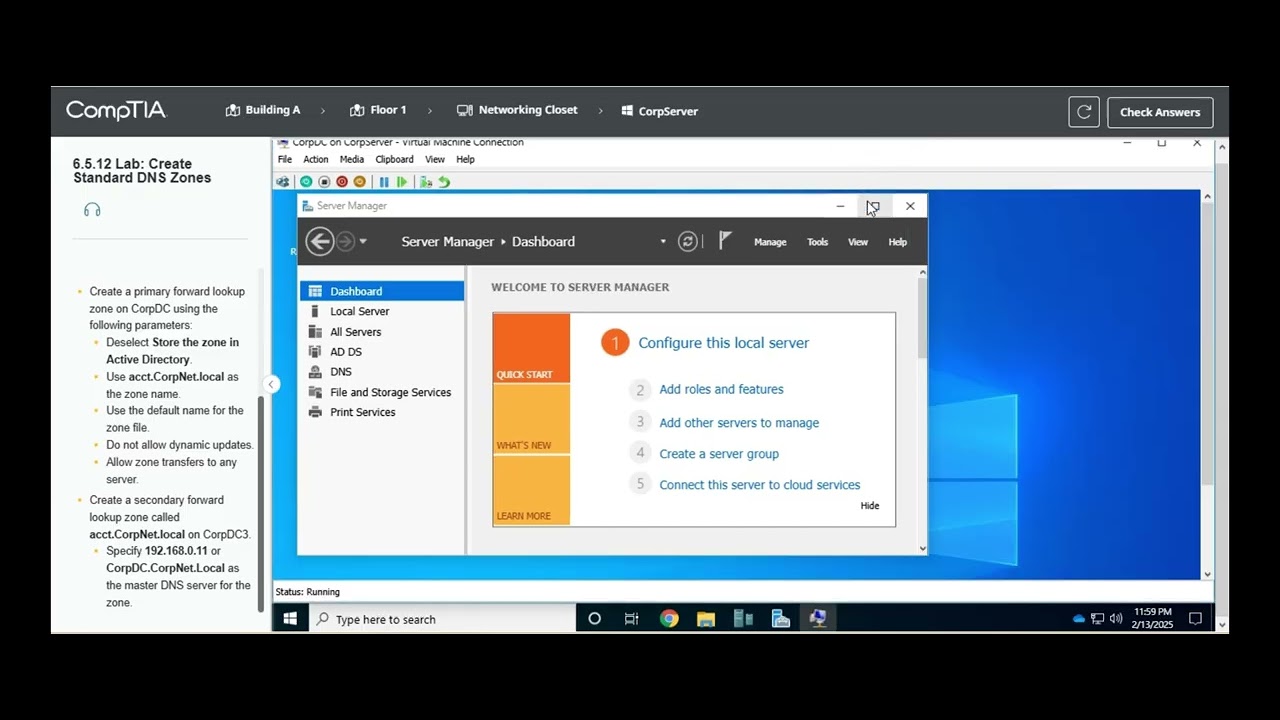This screenshot has height=720, width=1280.
Task: Select DNS in the Server Manager sidebar
Action: pyautogui.click(x=381, y=372)
